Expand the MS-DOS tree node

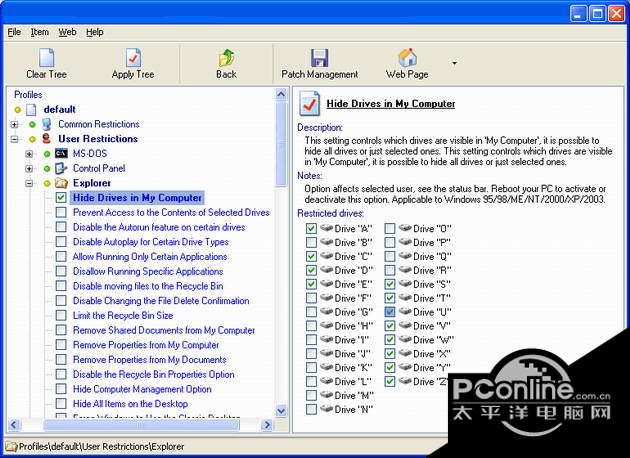(29, 154)
